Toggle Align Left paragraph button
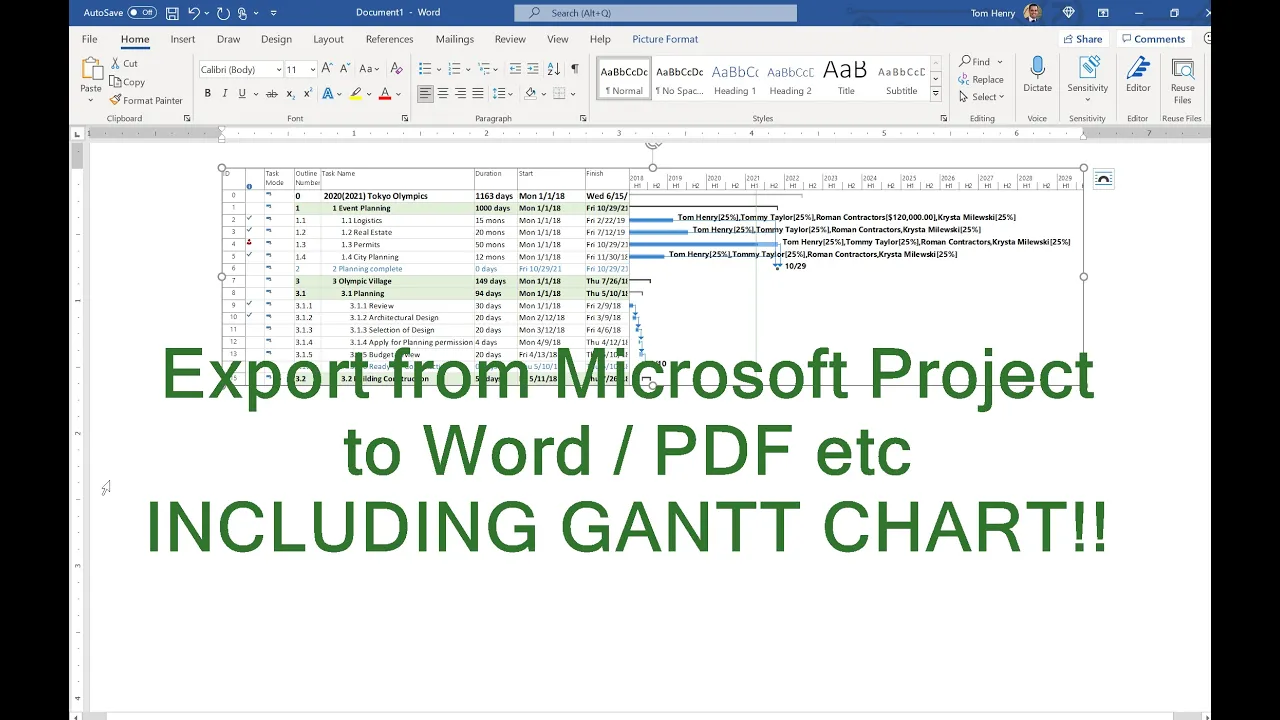Screen dimensions: 1280x720 tap(425, 94)
